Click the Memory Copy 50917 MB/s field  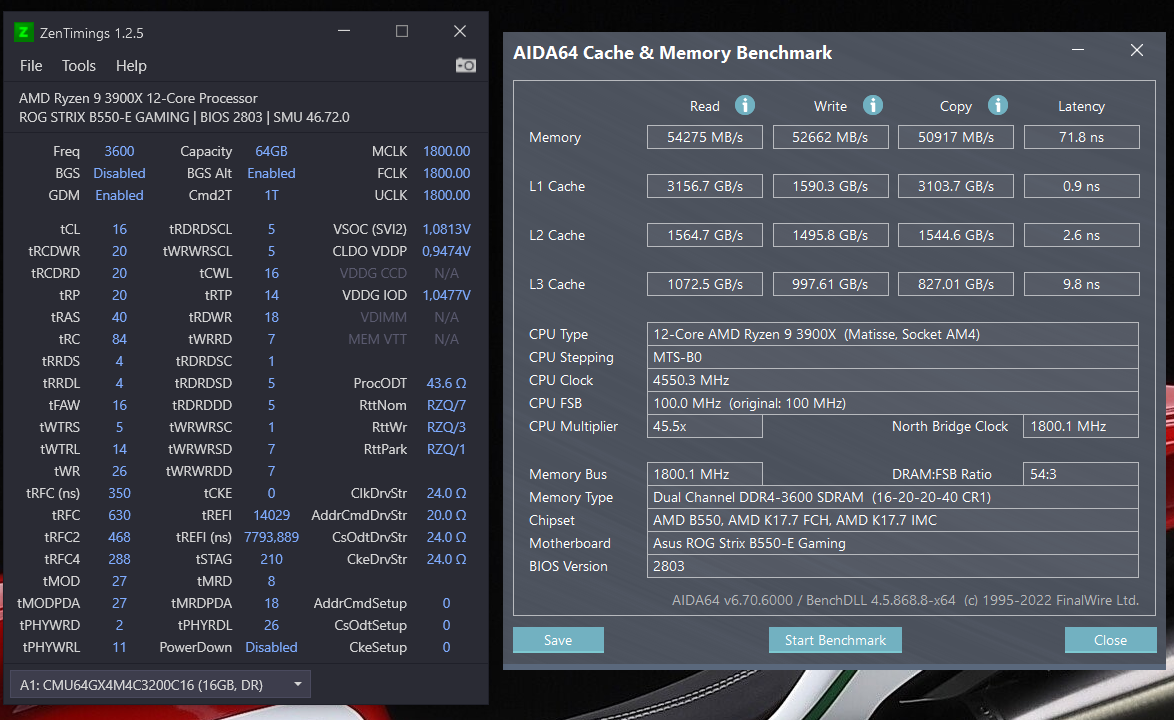click(955, 137)
